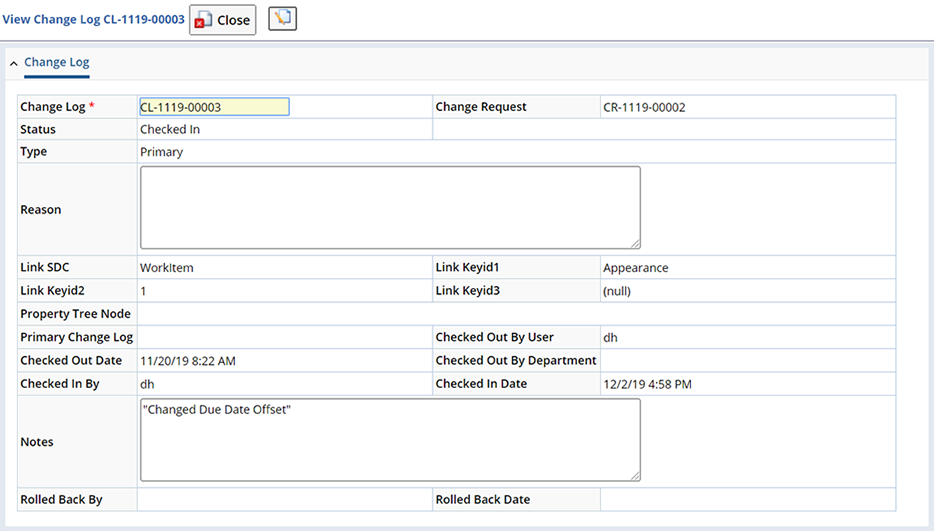Click inside the Reason text area
934x531 pixels.
(x=390, y=207)
